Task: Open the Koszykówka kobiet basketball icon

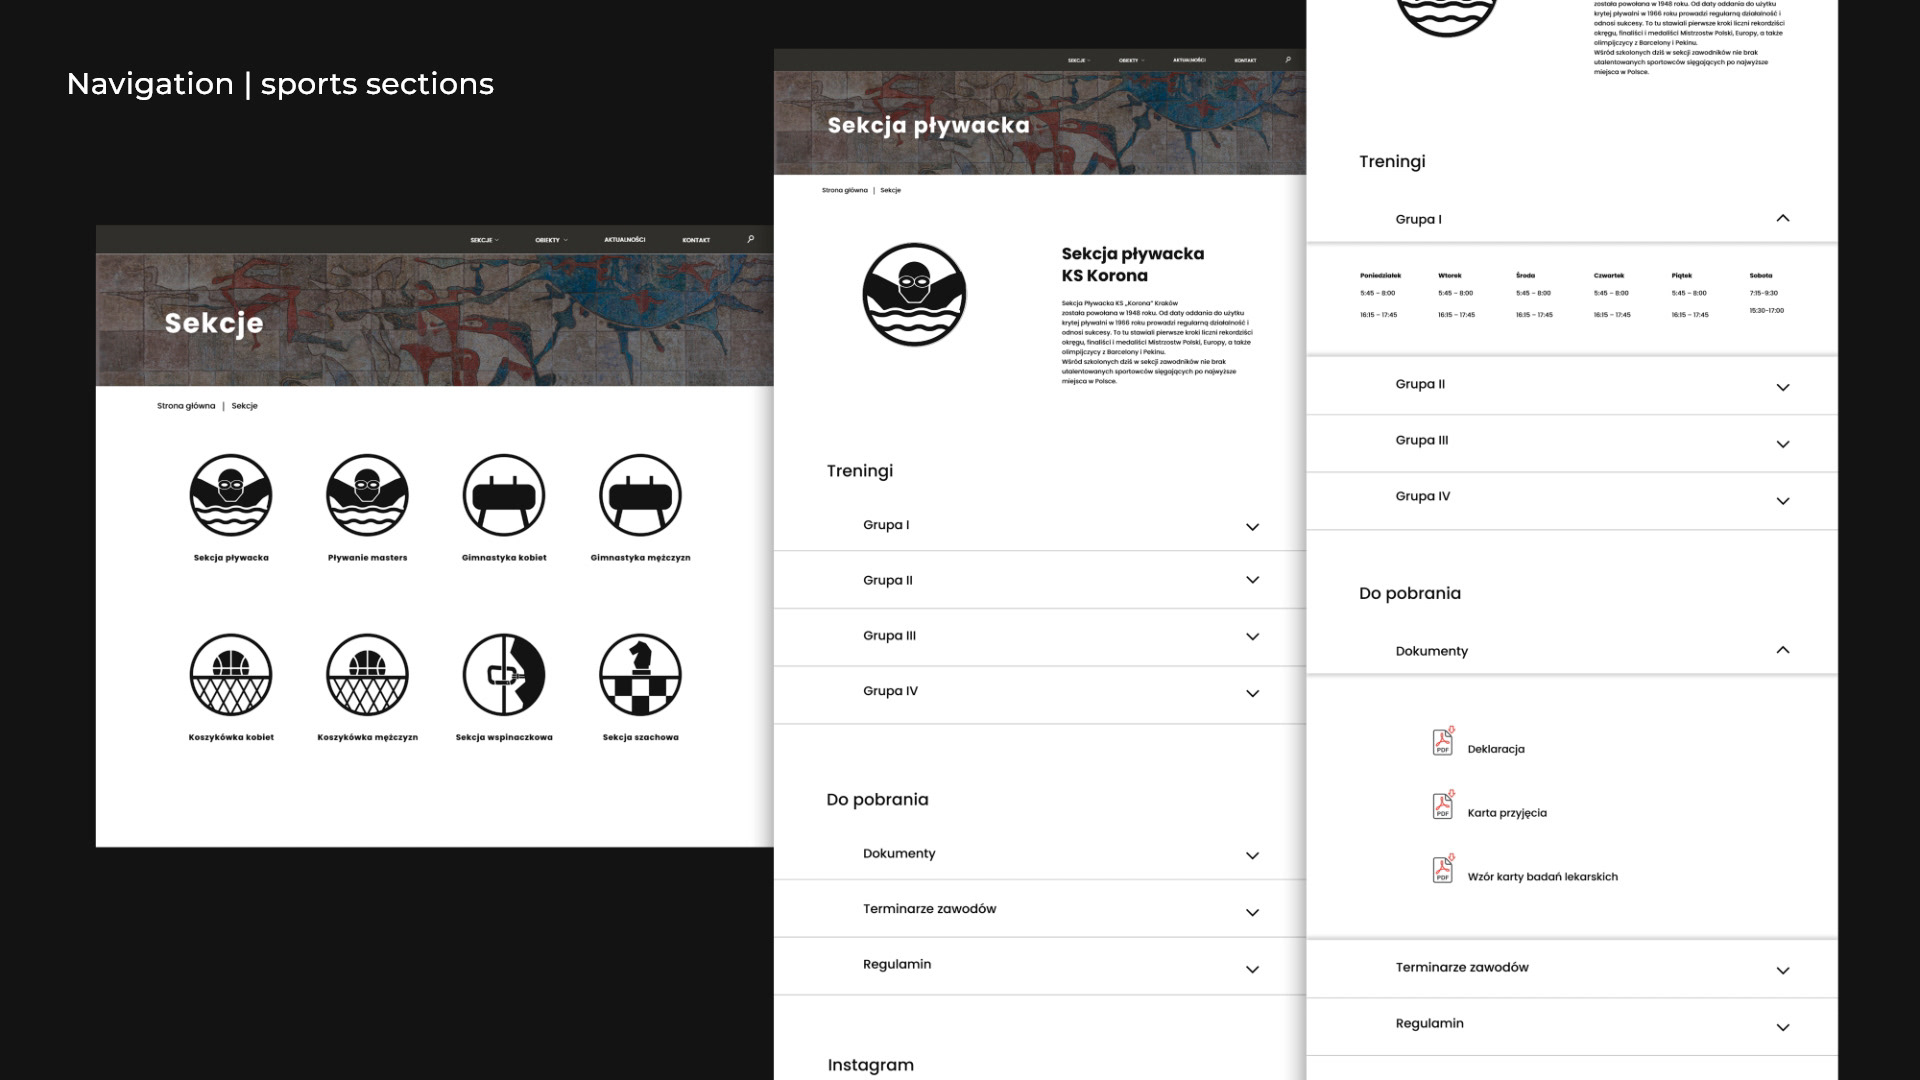Action: click(231, 675)
